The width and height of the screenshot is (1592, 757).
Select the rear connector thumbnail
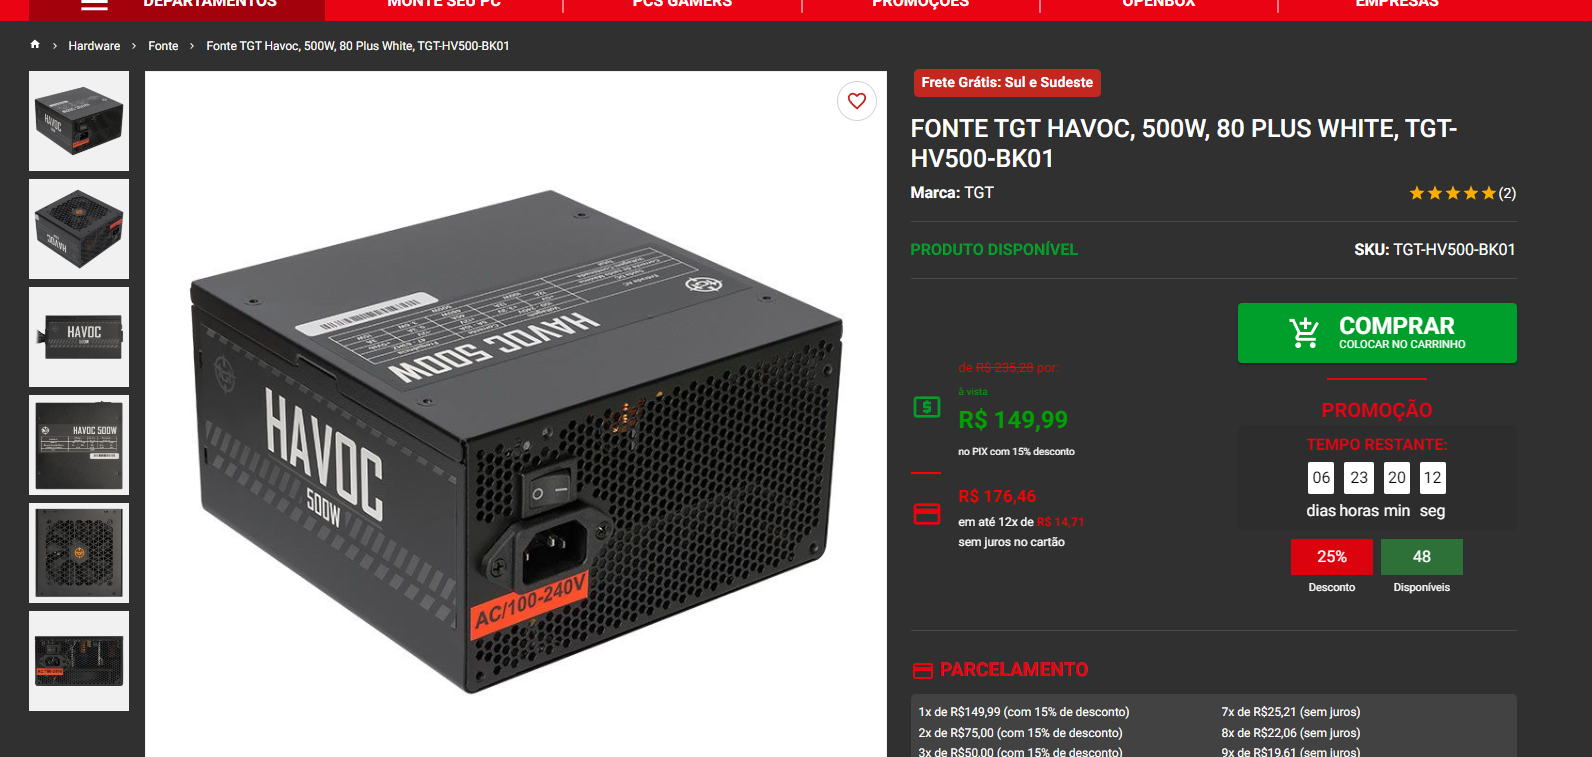pos(79,661)
